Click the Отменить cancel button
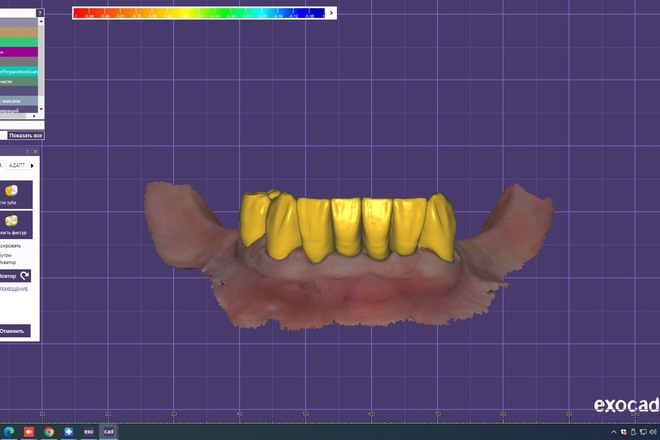Screen dimensions: 660x440 14,331
